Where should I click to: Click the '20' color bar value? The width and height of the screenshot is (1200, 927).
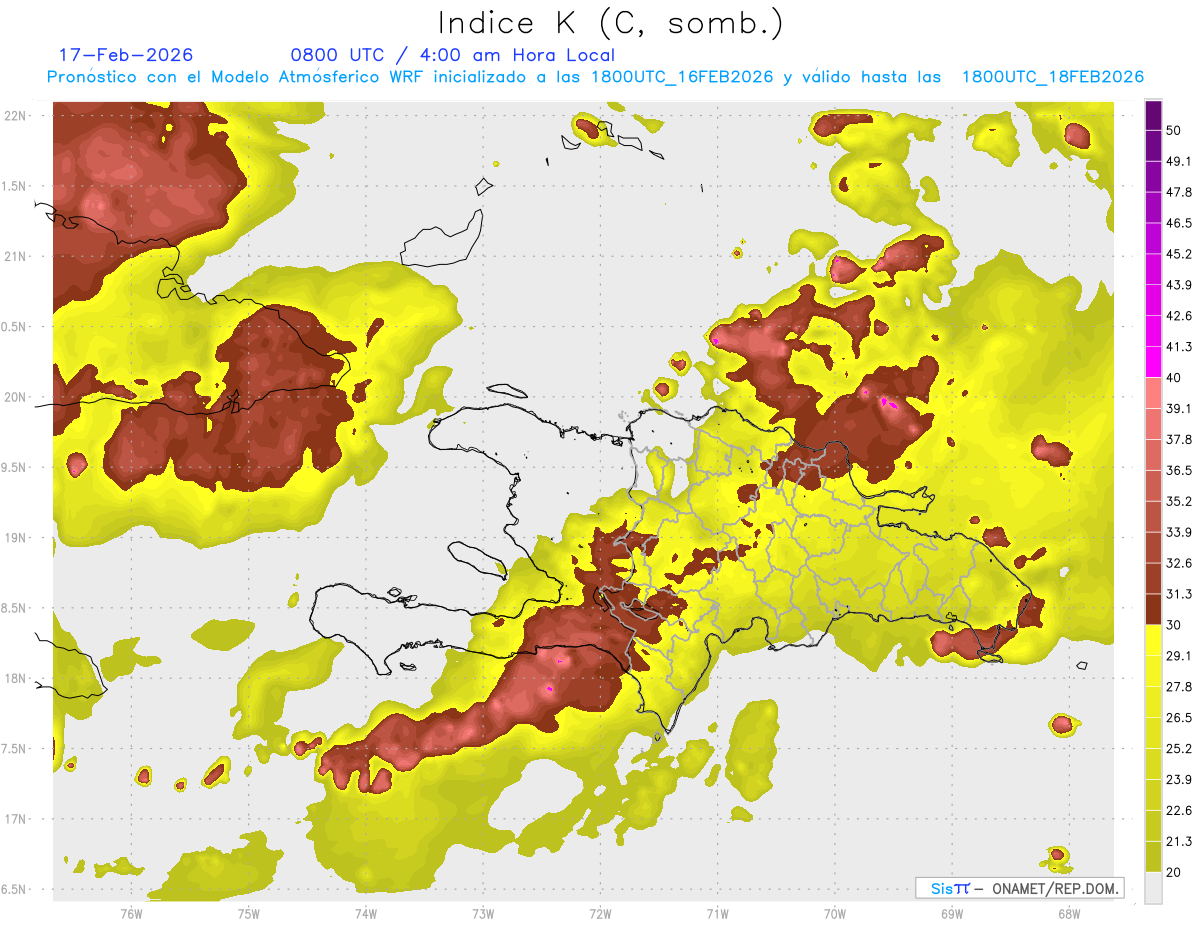(1175, 873)
